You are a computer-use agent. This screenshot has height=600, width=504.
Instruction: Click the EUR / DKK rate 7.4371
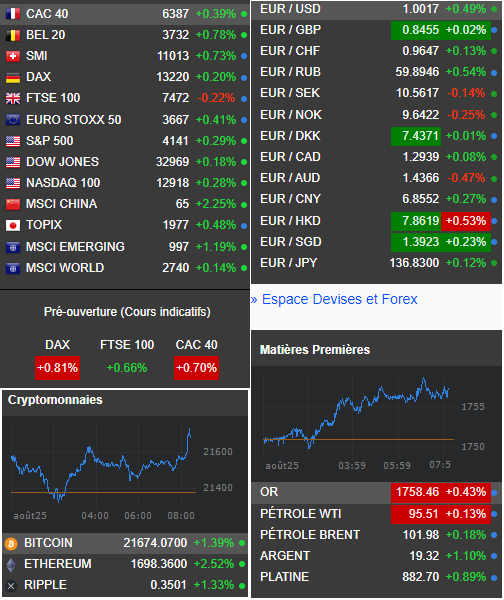(x=416, y=136)
